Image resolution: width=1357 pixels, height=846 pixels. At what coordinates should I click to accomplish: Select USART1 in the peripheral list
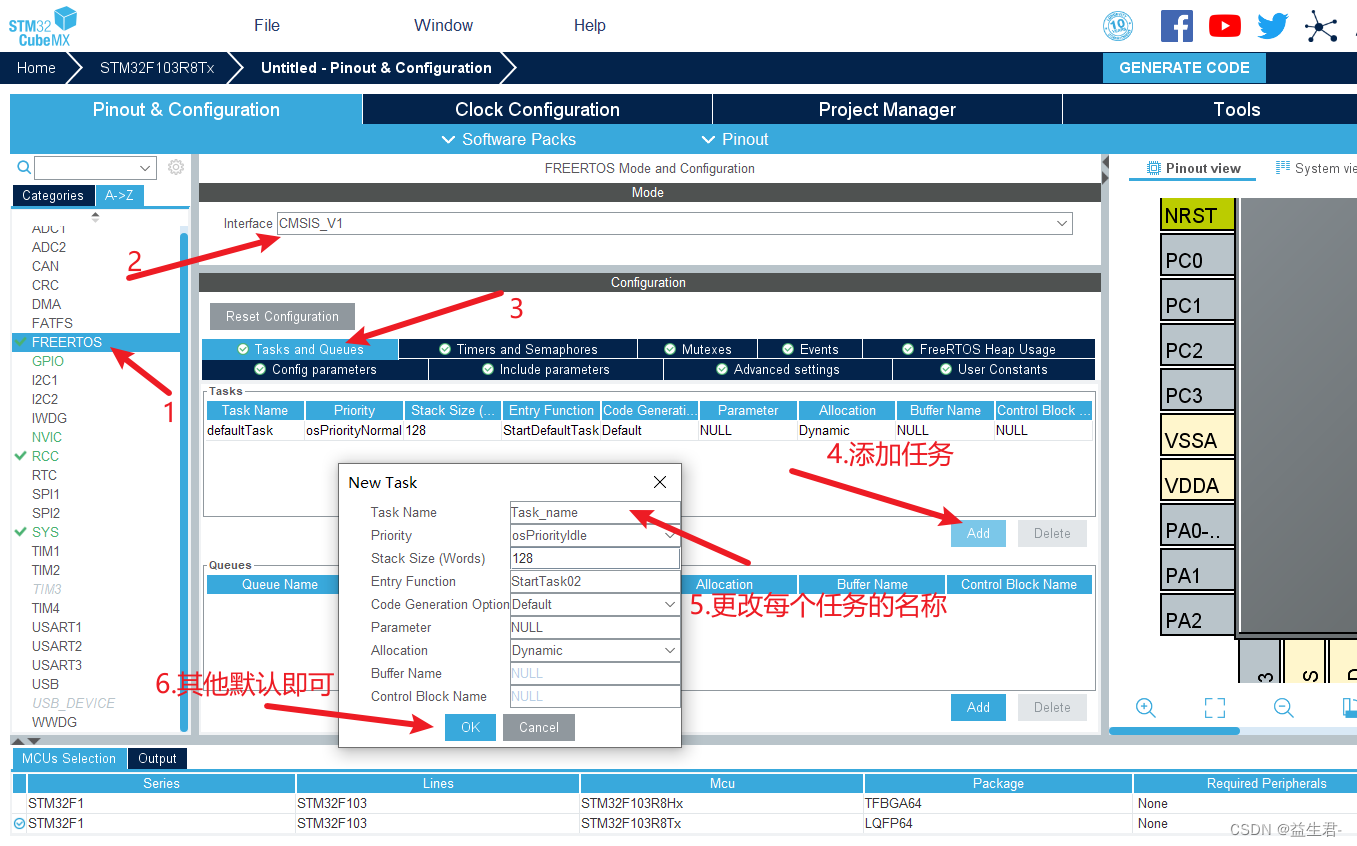[x=57, y=627]
